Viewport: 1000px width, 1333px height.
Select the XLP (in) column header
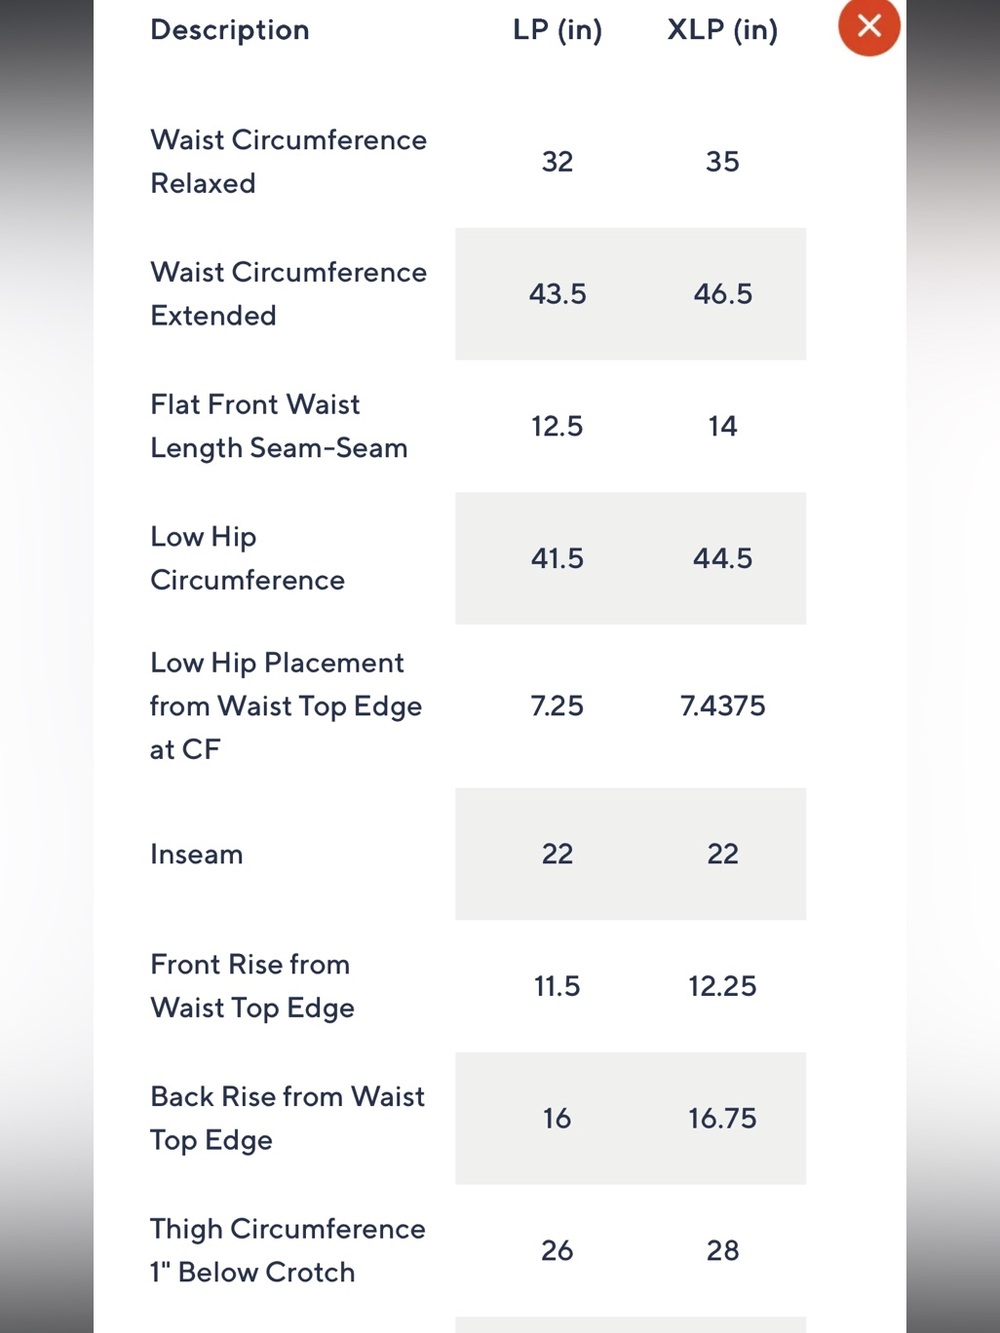[722, 30]
